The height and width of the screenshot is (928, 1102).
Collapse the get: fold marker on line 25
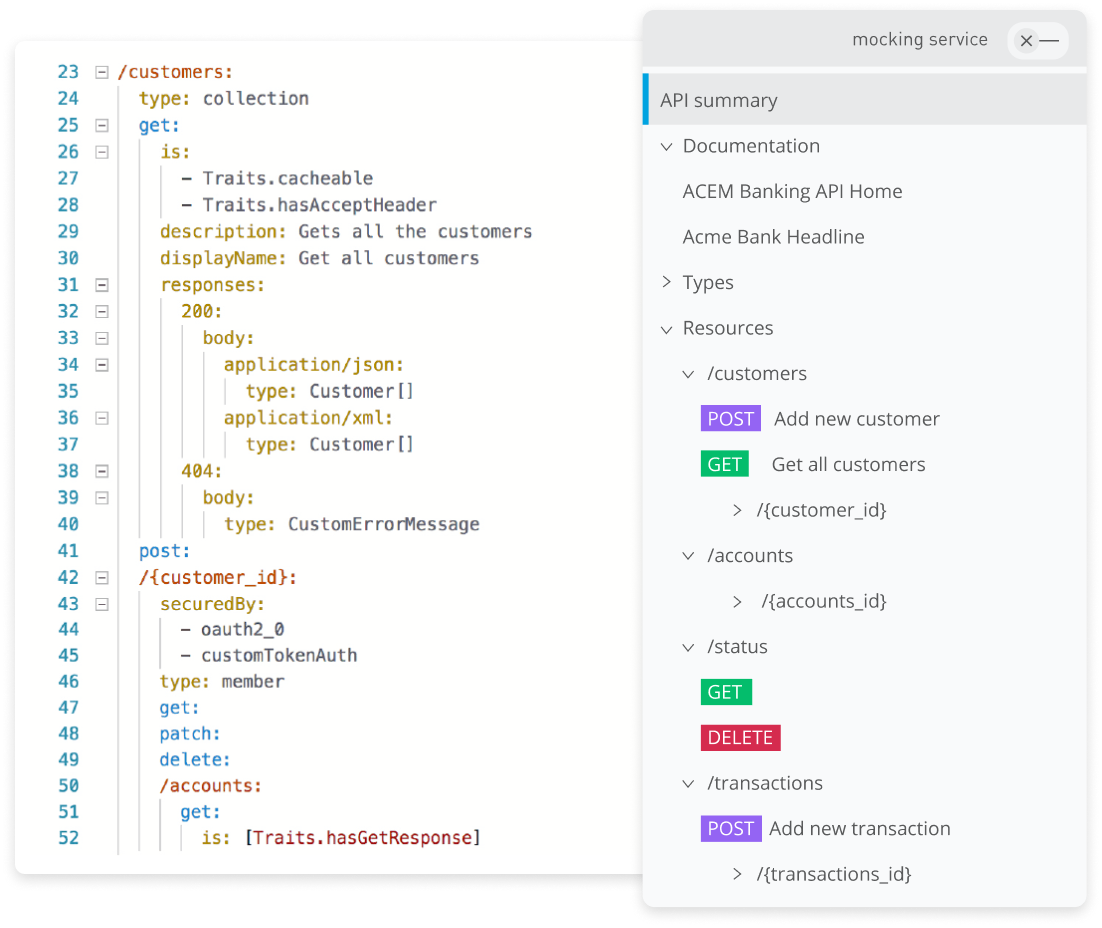pos(101,125)
